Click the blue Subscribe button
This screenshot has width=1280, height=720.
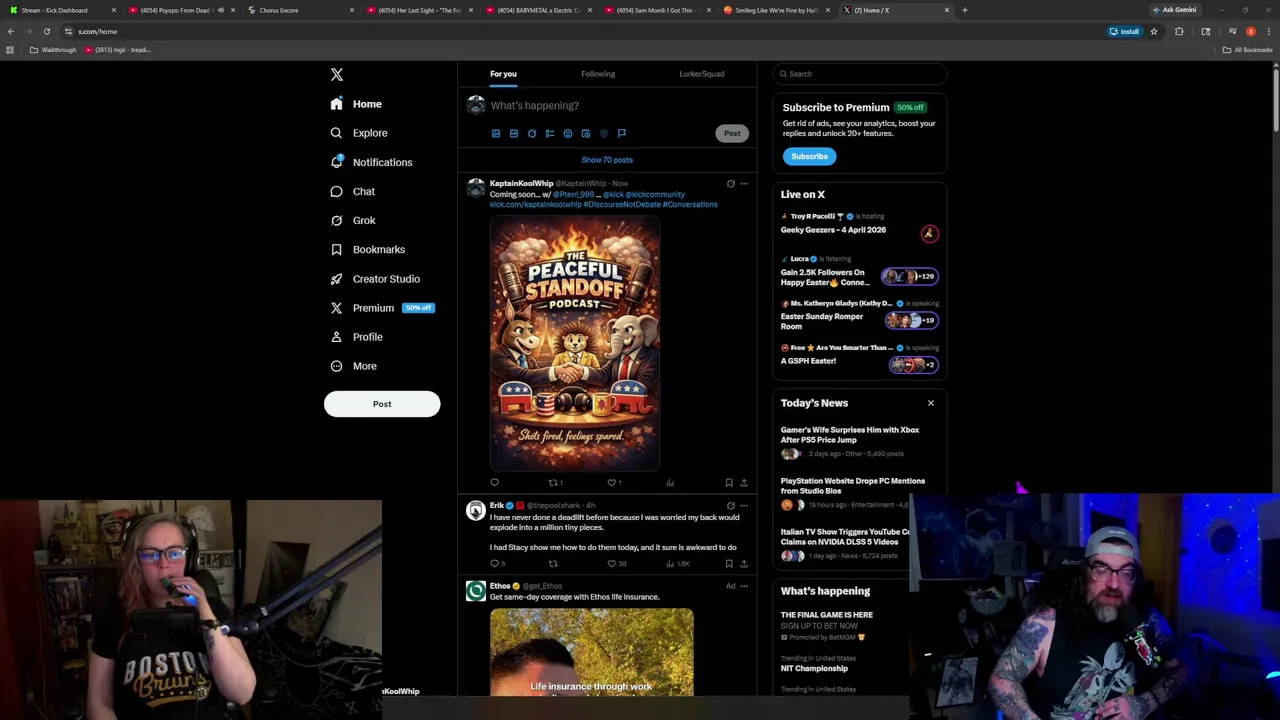pyautogui.click(x=809, y=156)
